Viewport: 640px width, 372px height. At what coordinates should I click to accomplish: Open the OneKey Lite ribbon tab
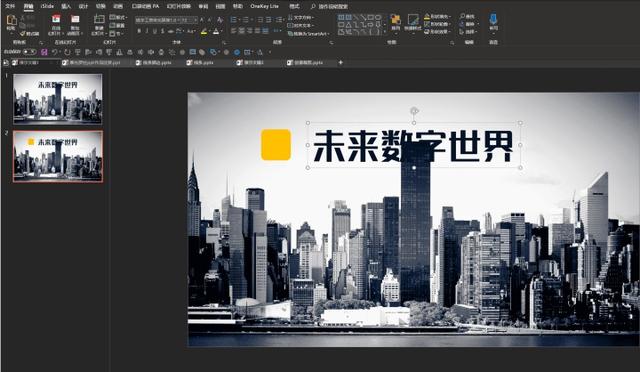(x=264, y=6)
